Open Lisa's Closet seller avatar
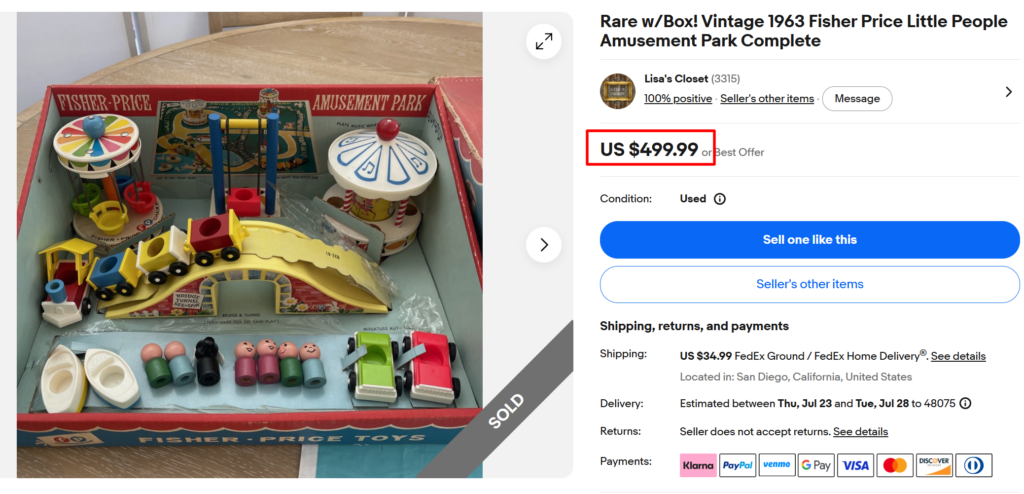Screen dimensions: 1024x494 tap(617, 91)
